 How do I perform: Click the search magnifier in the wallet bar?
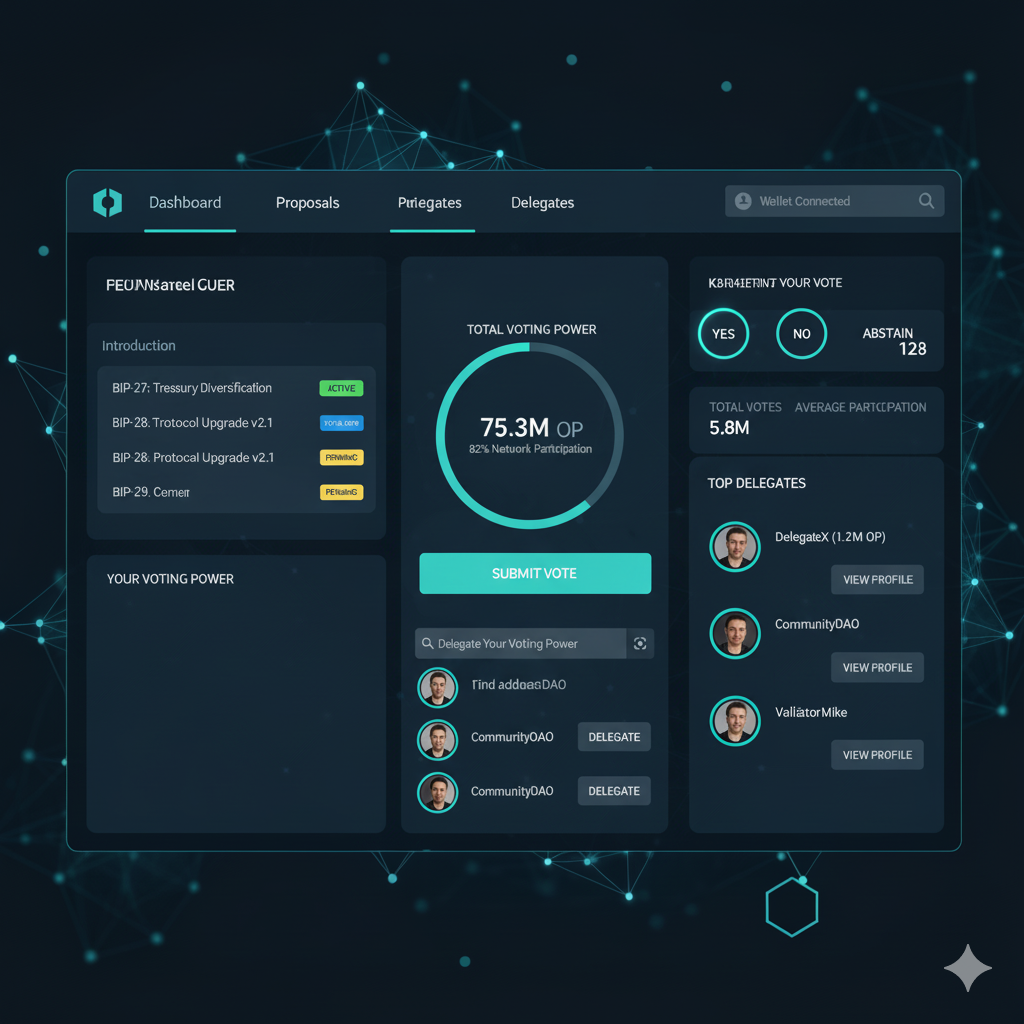tap(927, 200)
